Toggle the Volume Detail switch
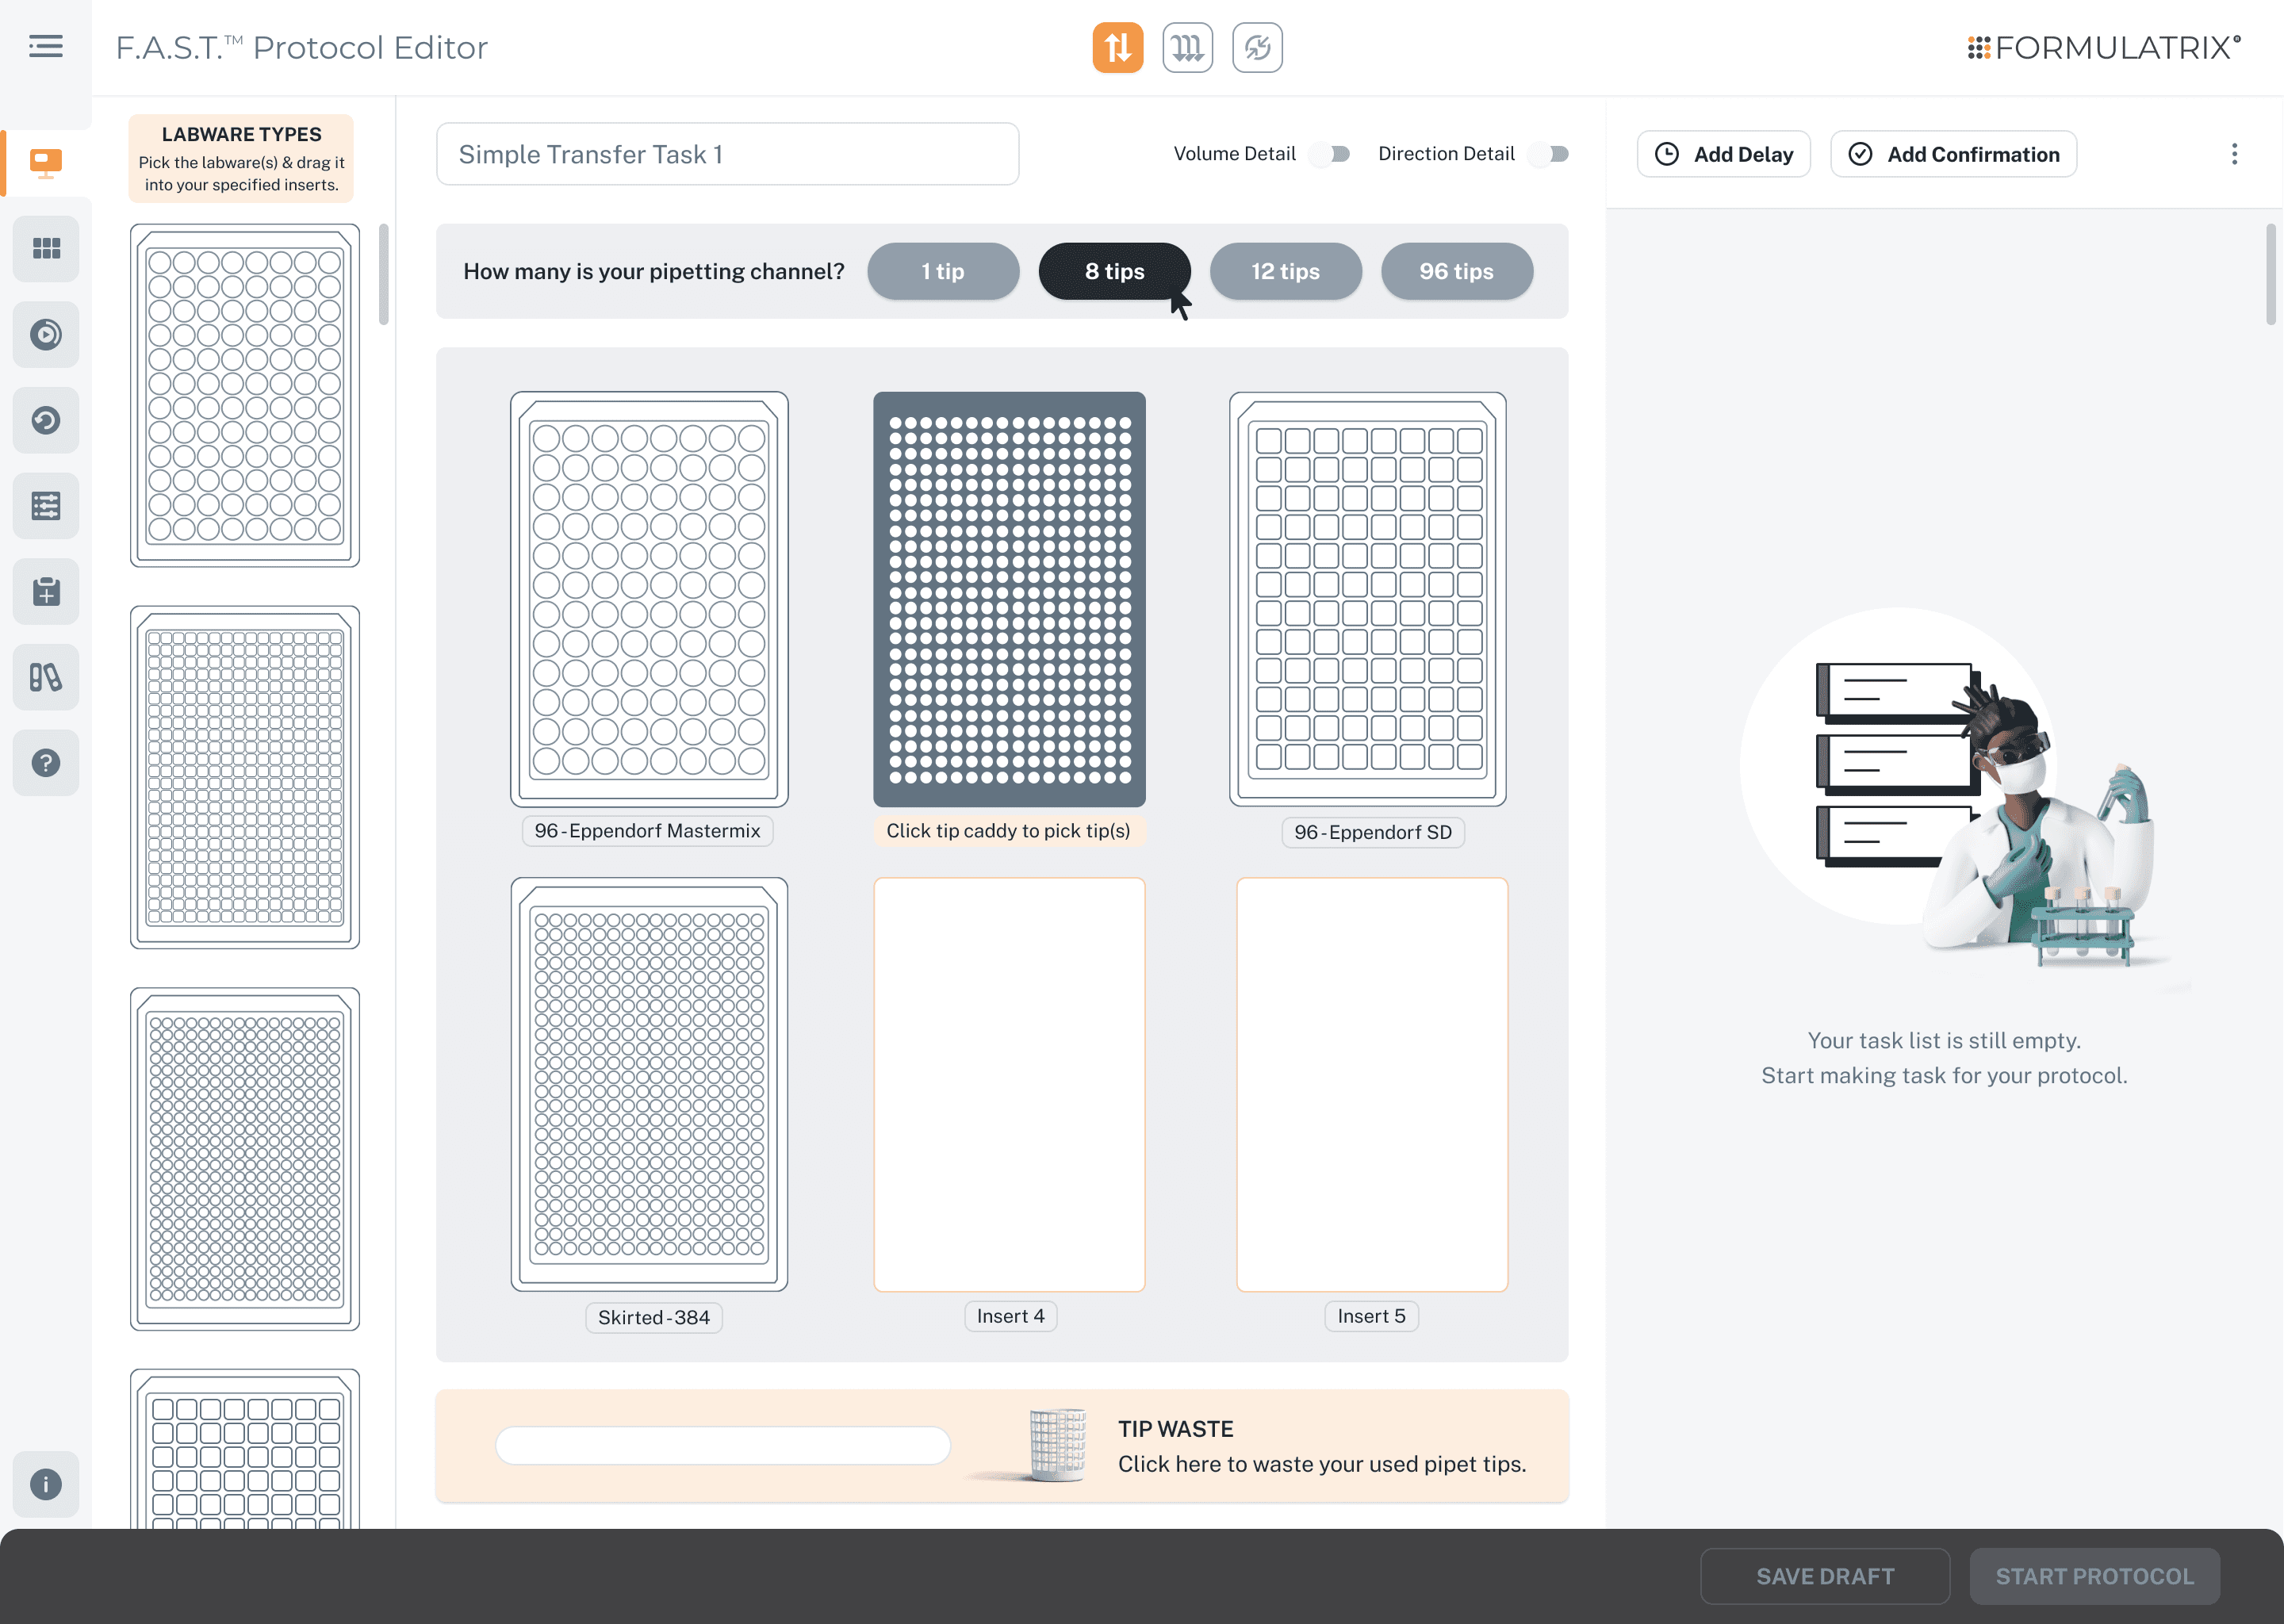The width and height of the screenshot is (2284, 1624). coord(1332,154)
